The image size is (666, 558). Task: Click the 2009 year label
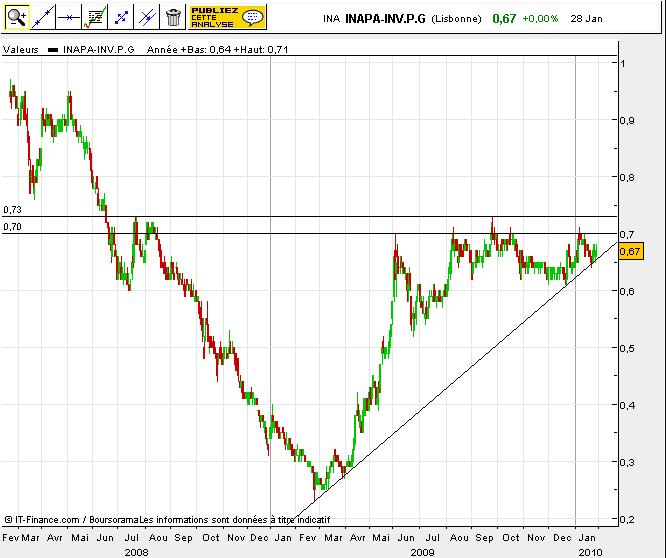(422, 552)
